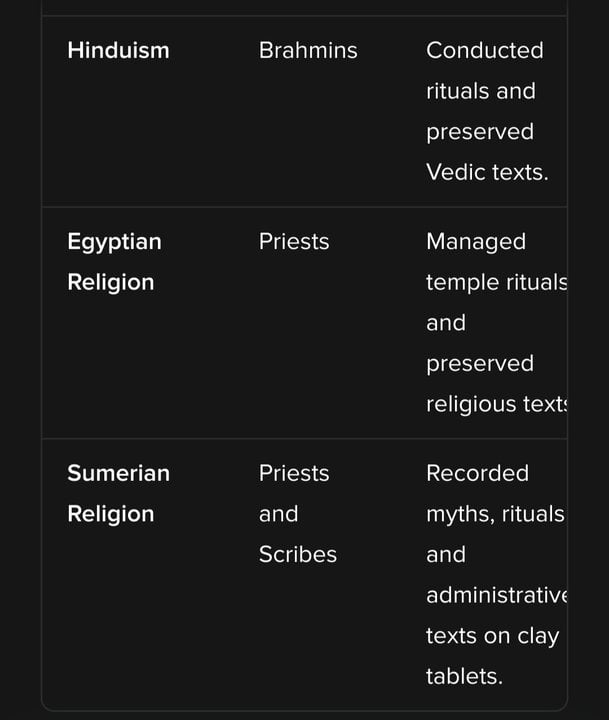Click the word 'Scribes' in Sumerian row
The height and width of the screenshot is (720, 609).
pyautogui.click(x=298, y=555)
